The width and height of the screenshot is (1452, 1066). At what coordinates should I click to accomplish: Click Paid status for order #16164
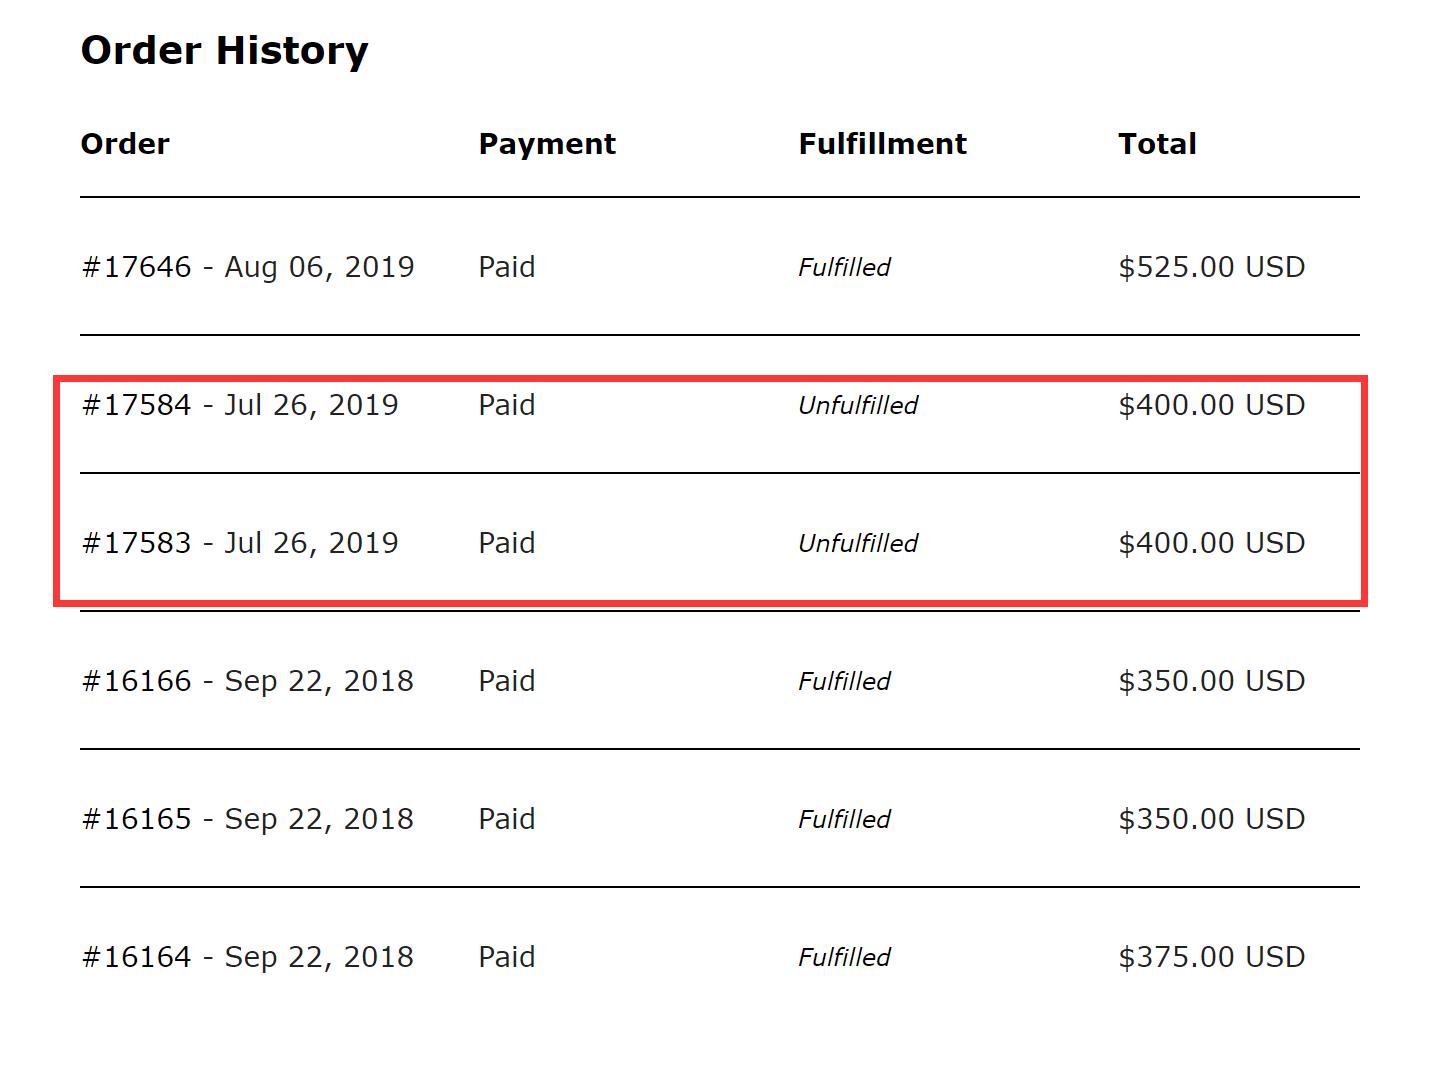click(506, 957)
